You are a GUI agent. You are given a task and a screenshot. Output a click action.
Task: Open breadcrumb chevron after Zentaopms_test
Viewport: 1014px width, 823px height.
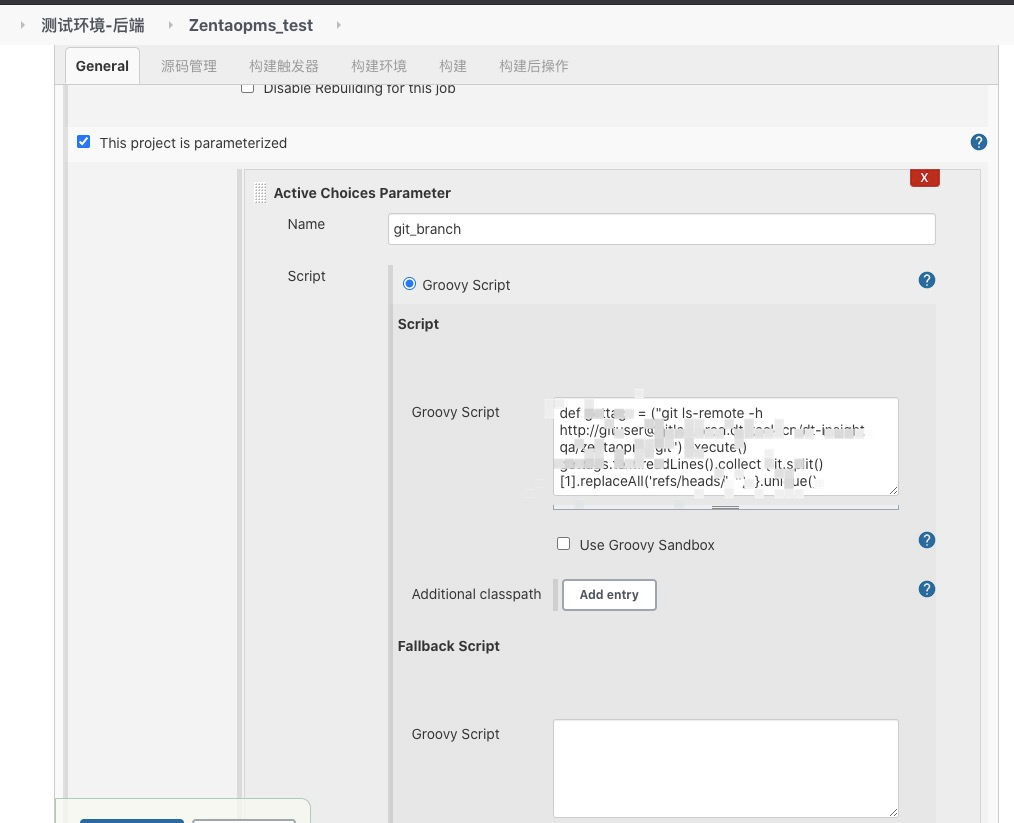coord(338,25)
